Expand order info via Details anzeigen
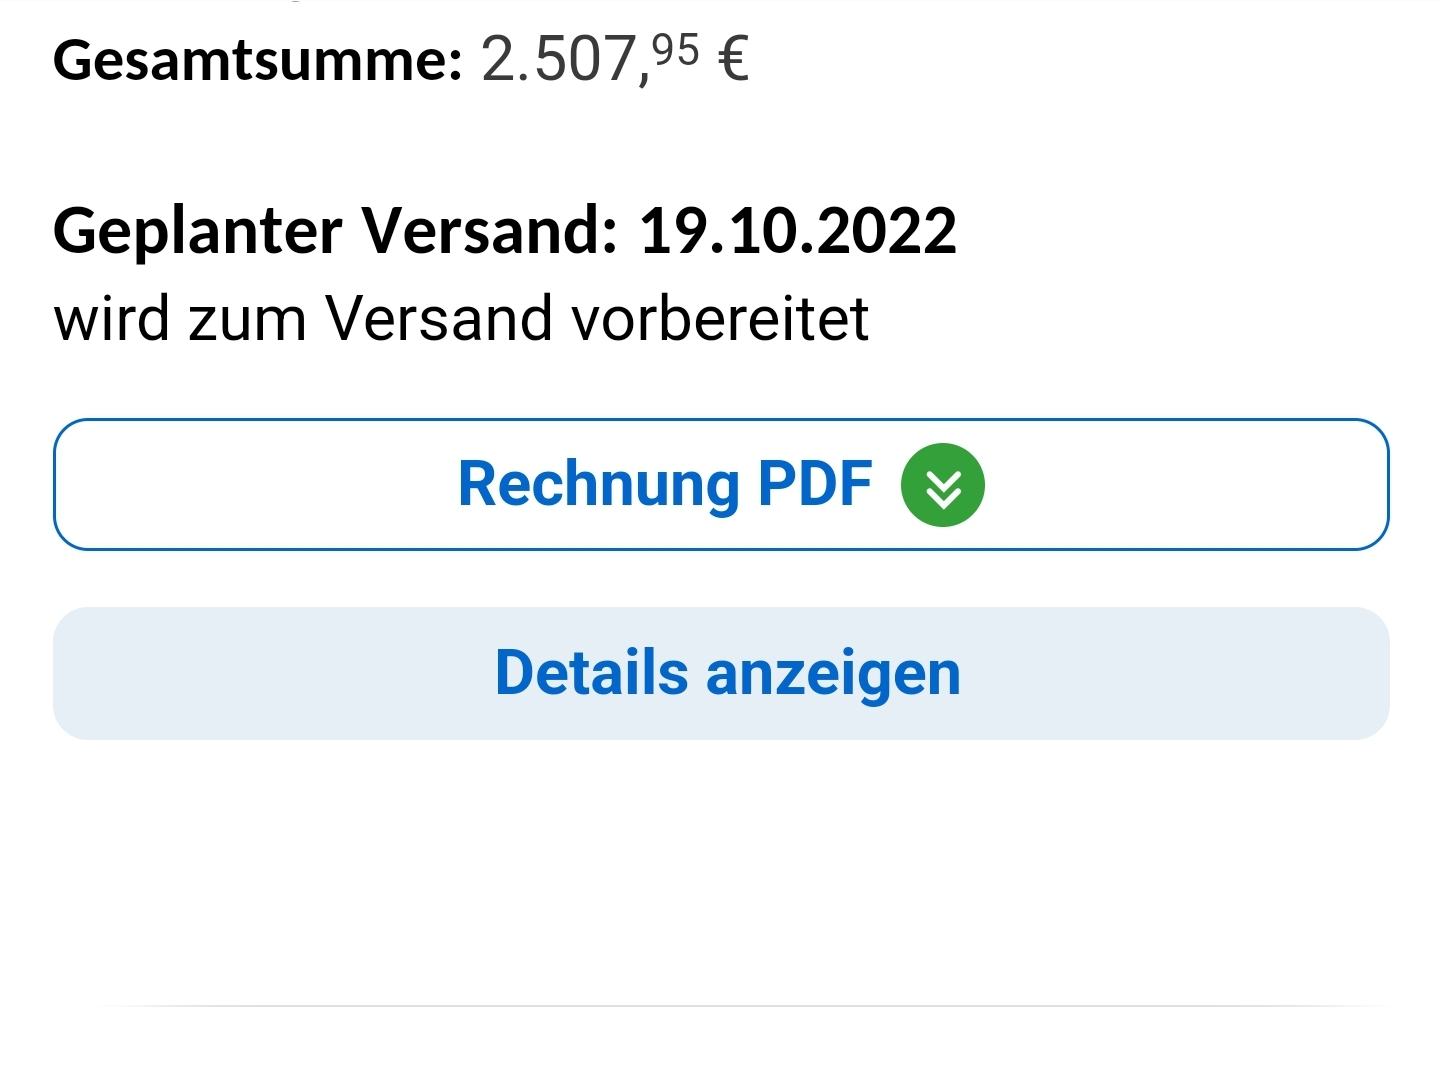 tap(721, 673)
